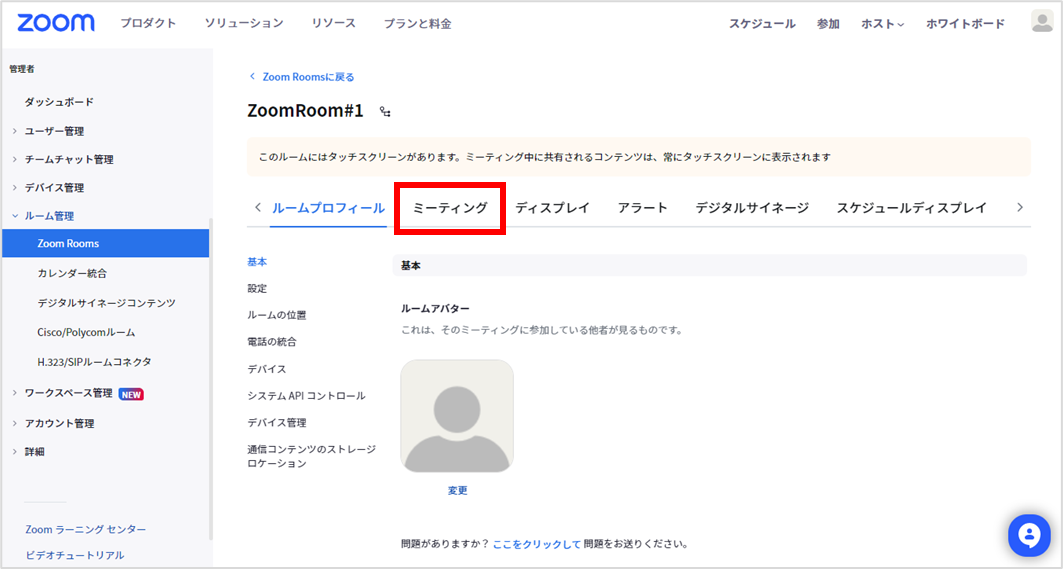Collapse ルーム管理 in the sidebar

49,216
